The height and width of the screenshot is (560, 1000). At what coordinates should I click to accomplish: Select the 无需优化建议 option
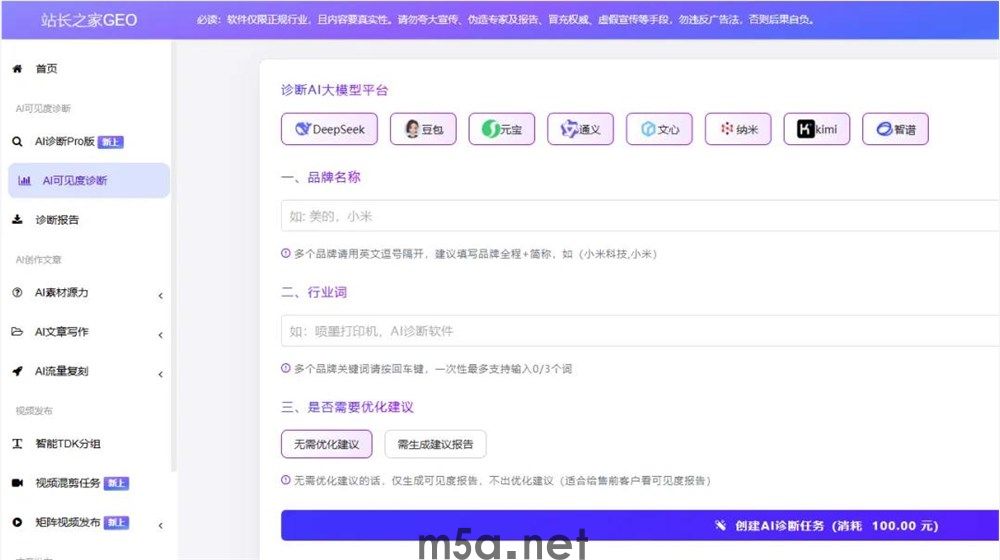[x=327, y=444]
